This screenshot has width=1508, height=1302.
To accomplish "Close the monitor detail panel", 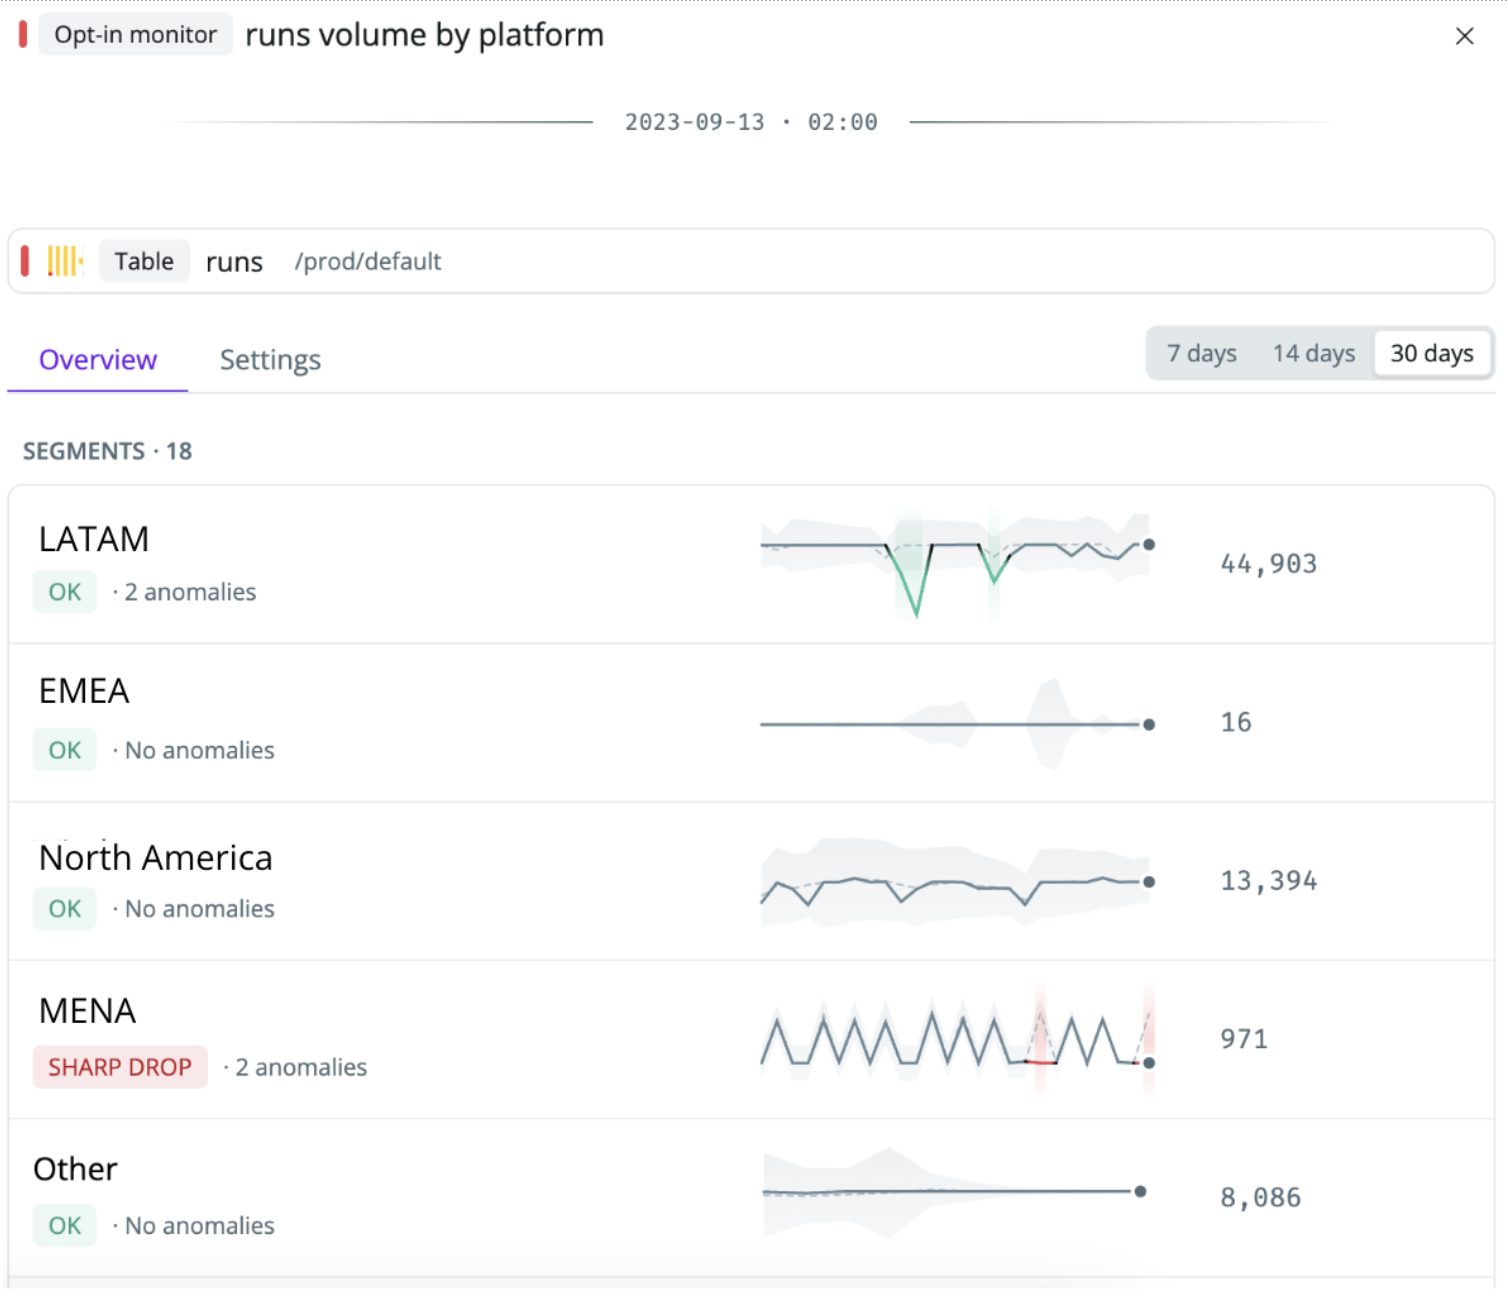I will coord(1464,36).
